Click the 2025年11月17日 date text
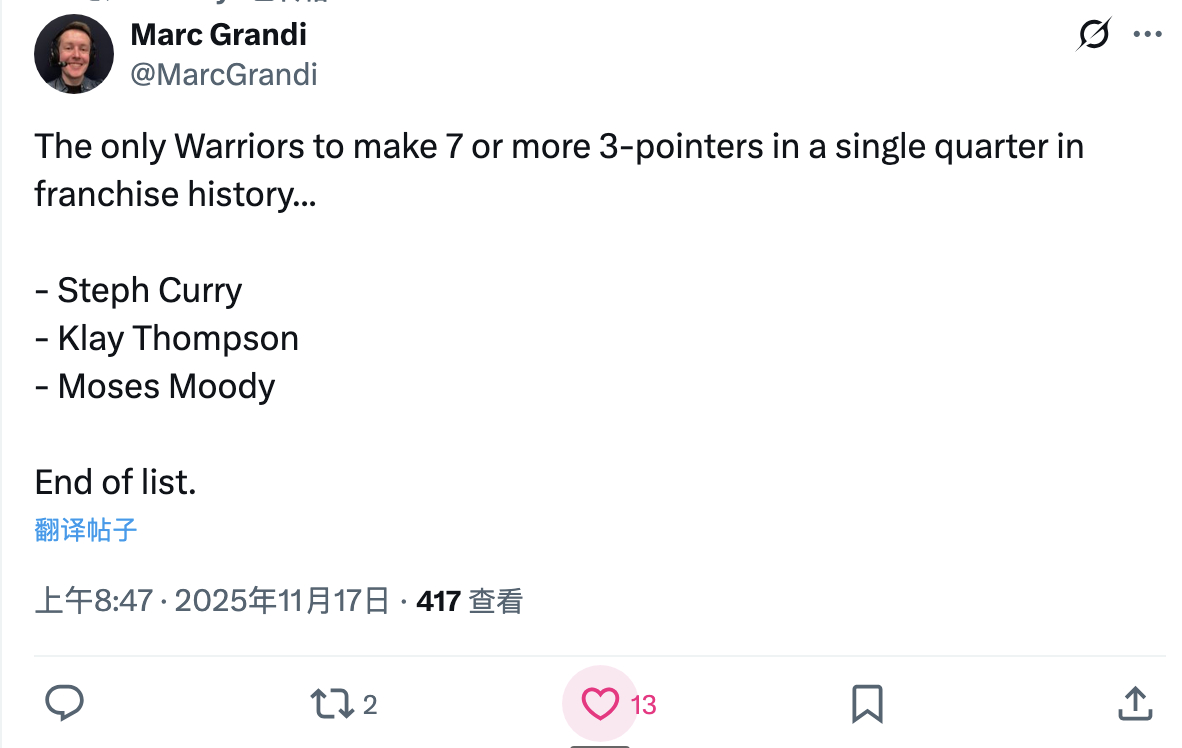Viewport: 1182px width, 748px height. tap(282, 601)
